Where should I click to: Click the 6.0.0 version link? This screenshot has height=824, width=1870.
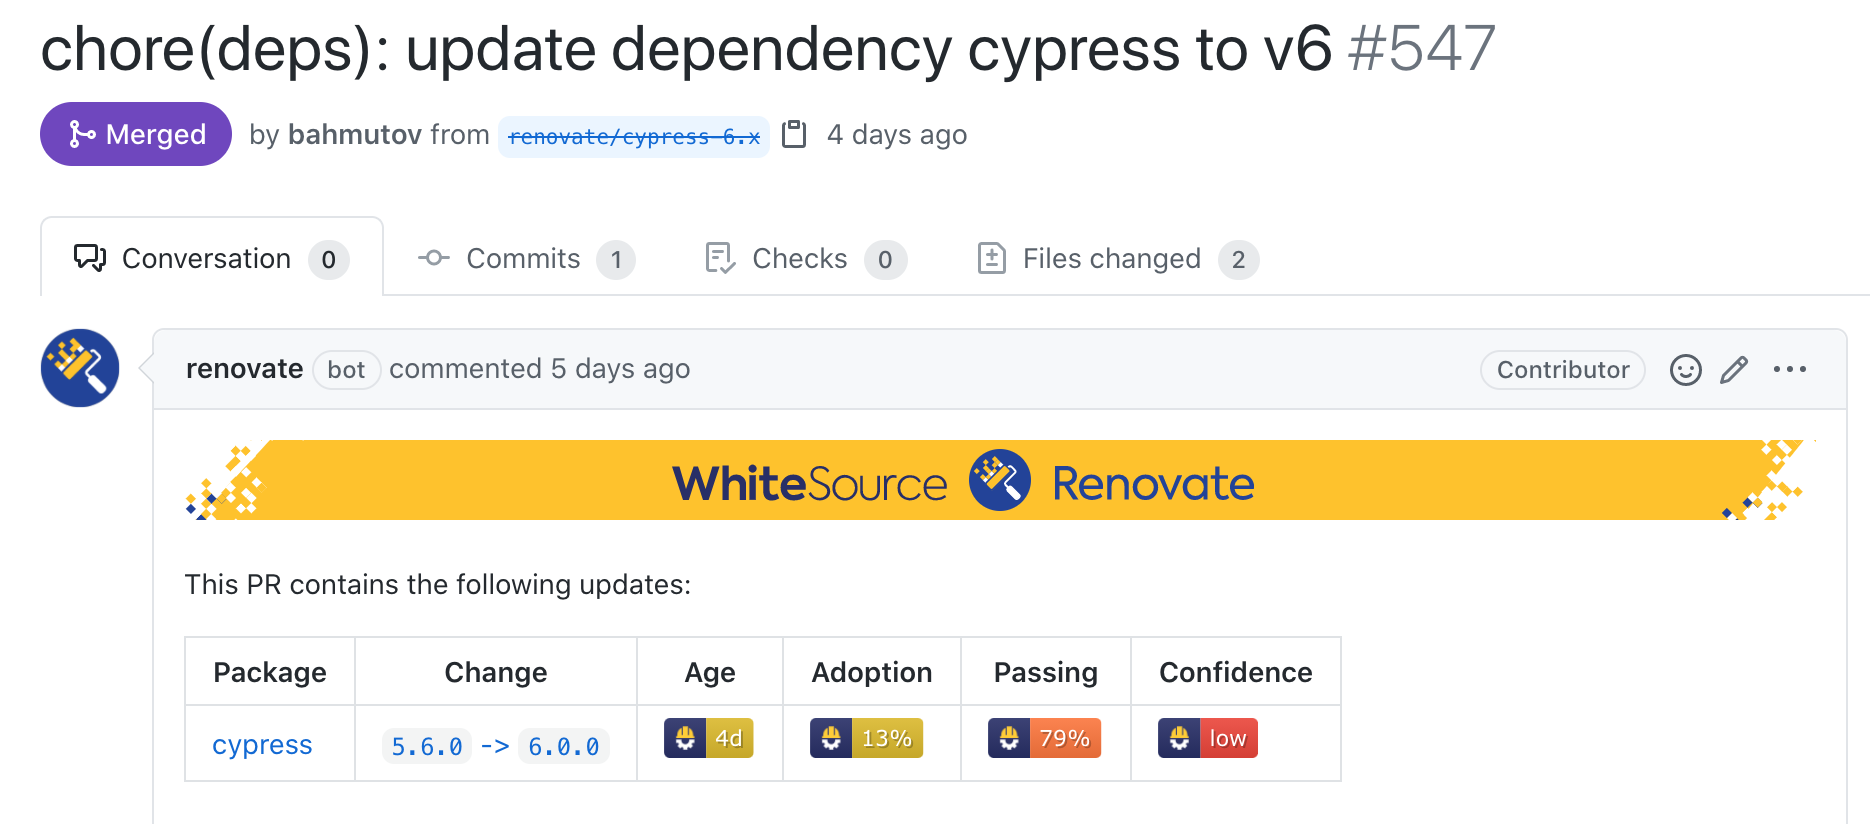564,746
